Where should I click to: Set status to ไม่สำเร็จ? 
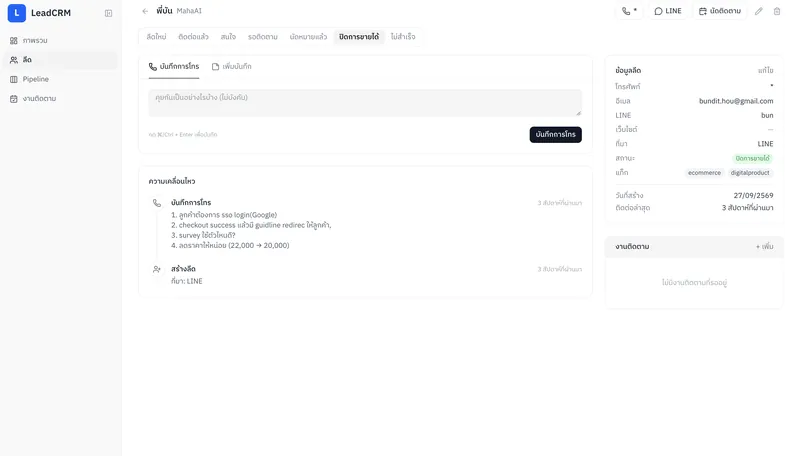pos(403,37)
